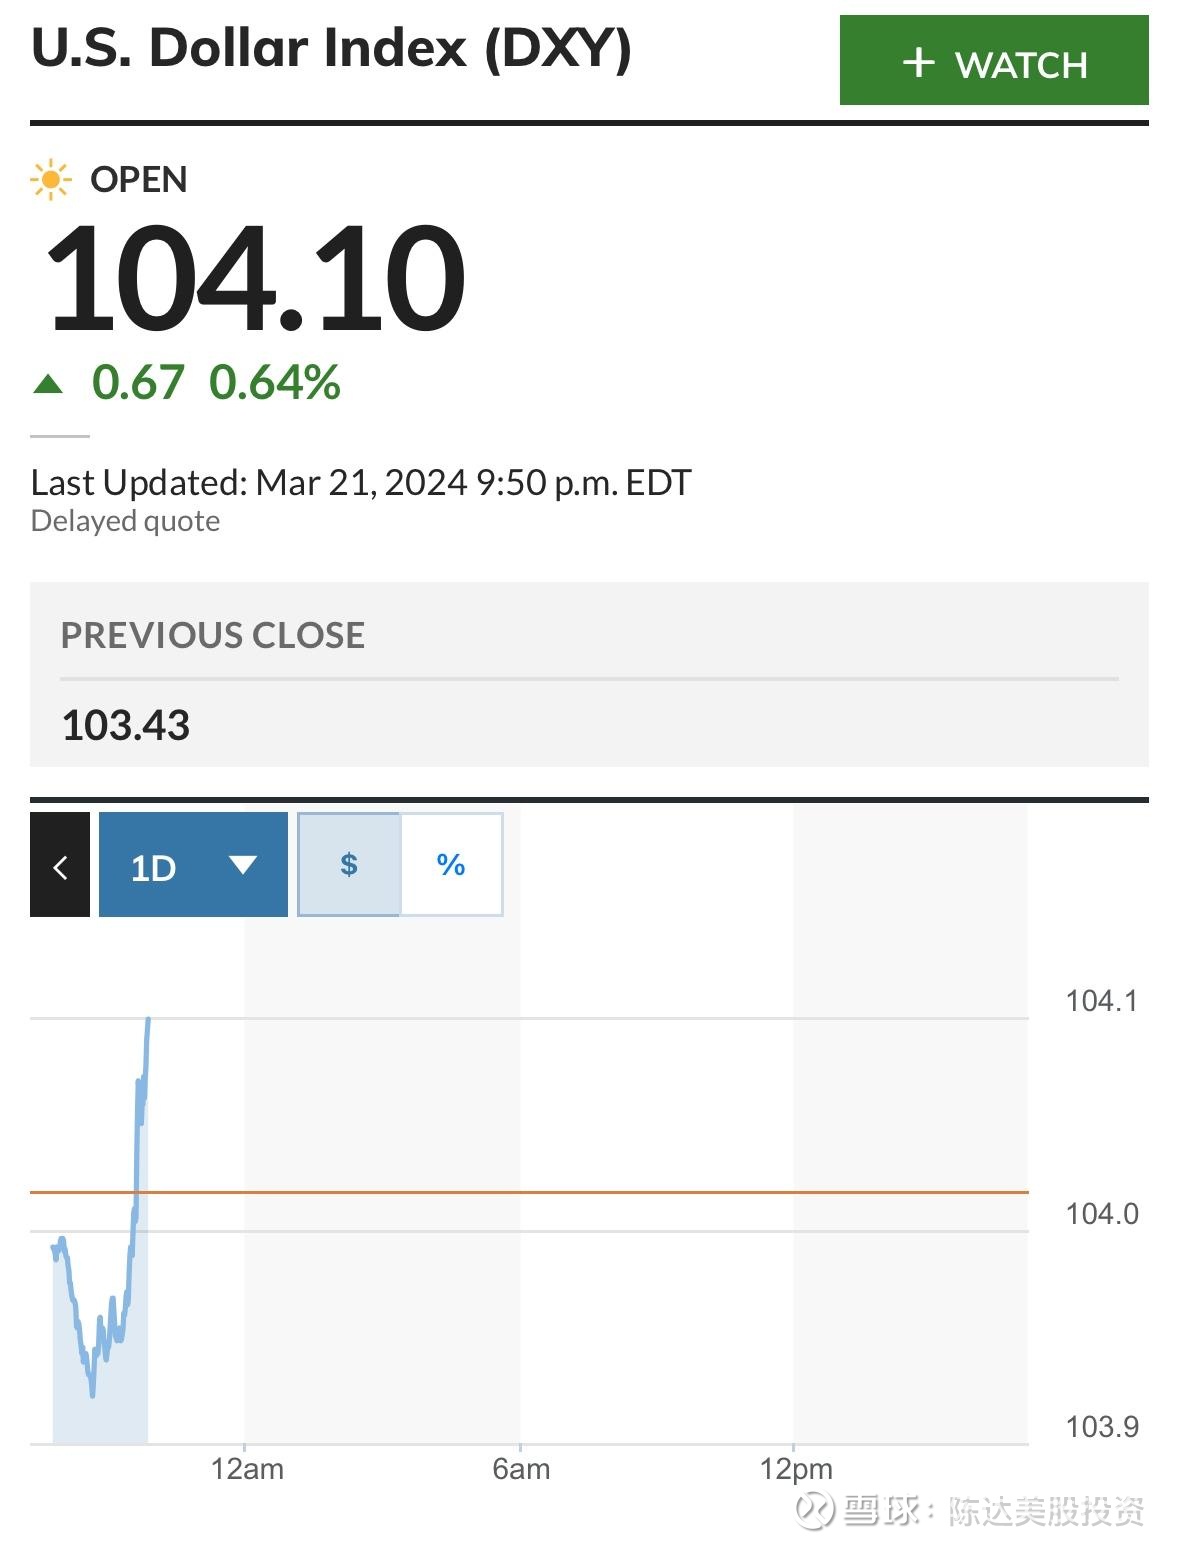Click the PREVIOUS CLOSE value 103.43
This screenshot has height=1547, width=1179.
[x=126, y=725]
